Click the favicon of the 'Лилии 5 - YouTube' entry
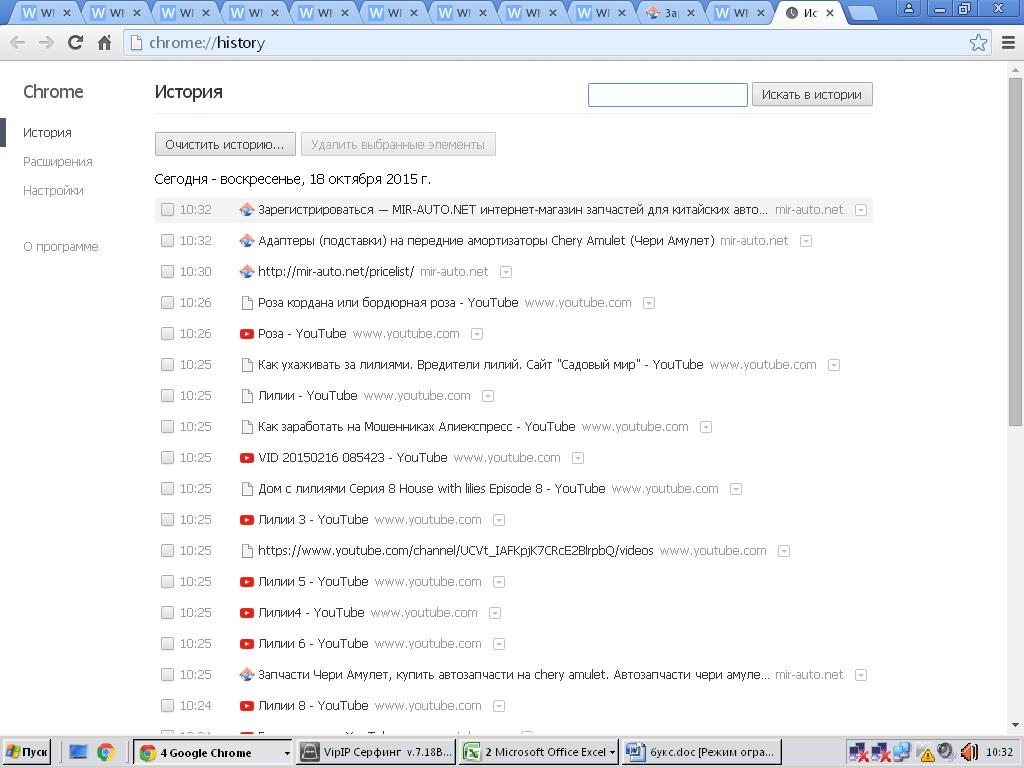1024x768 pixels. pyautogui.click(x=246, y=582)
